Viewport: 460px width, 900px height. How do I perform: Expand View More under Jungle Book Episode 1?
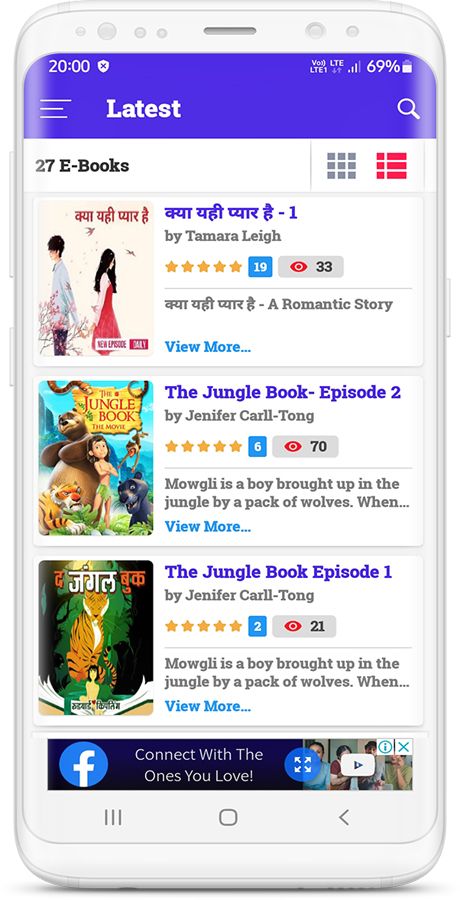208,706
